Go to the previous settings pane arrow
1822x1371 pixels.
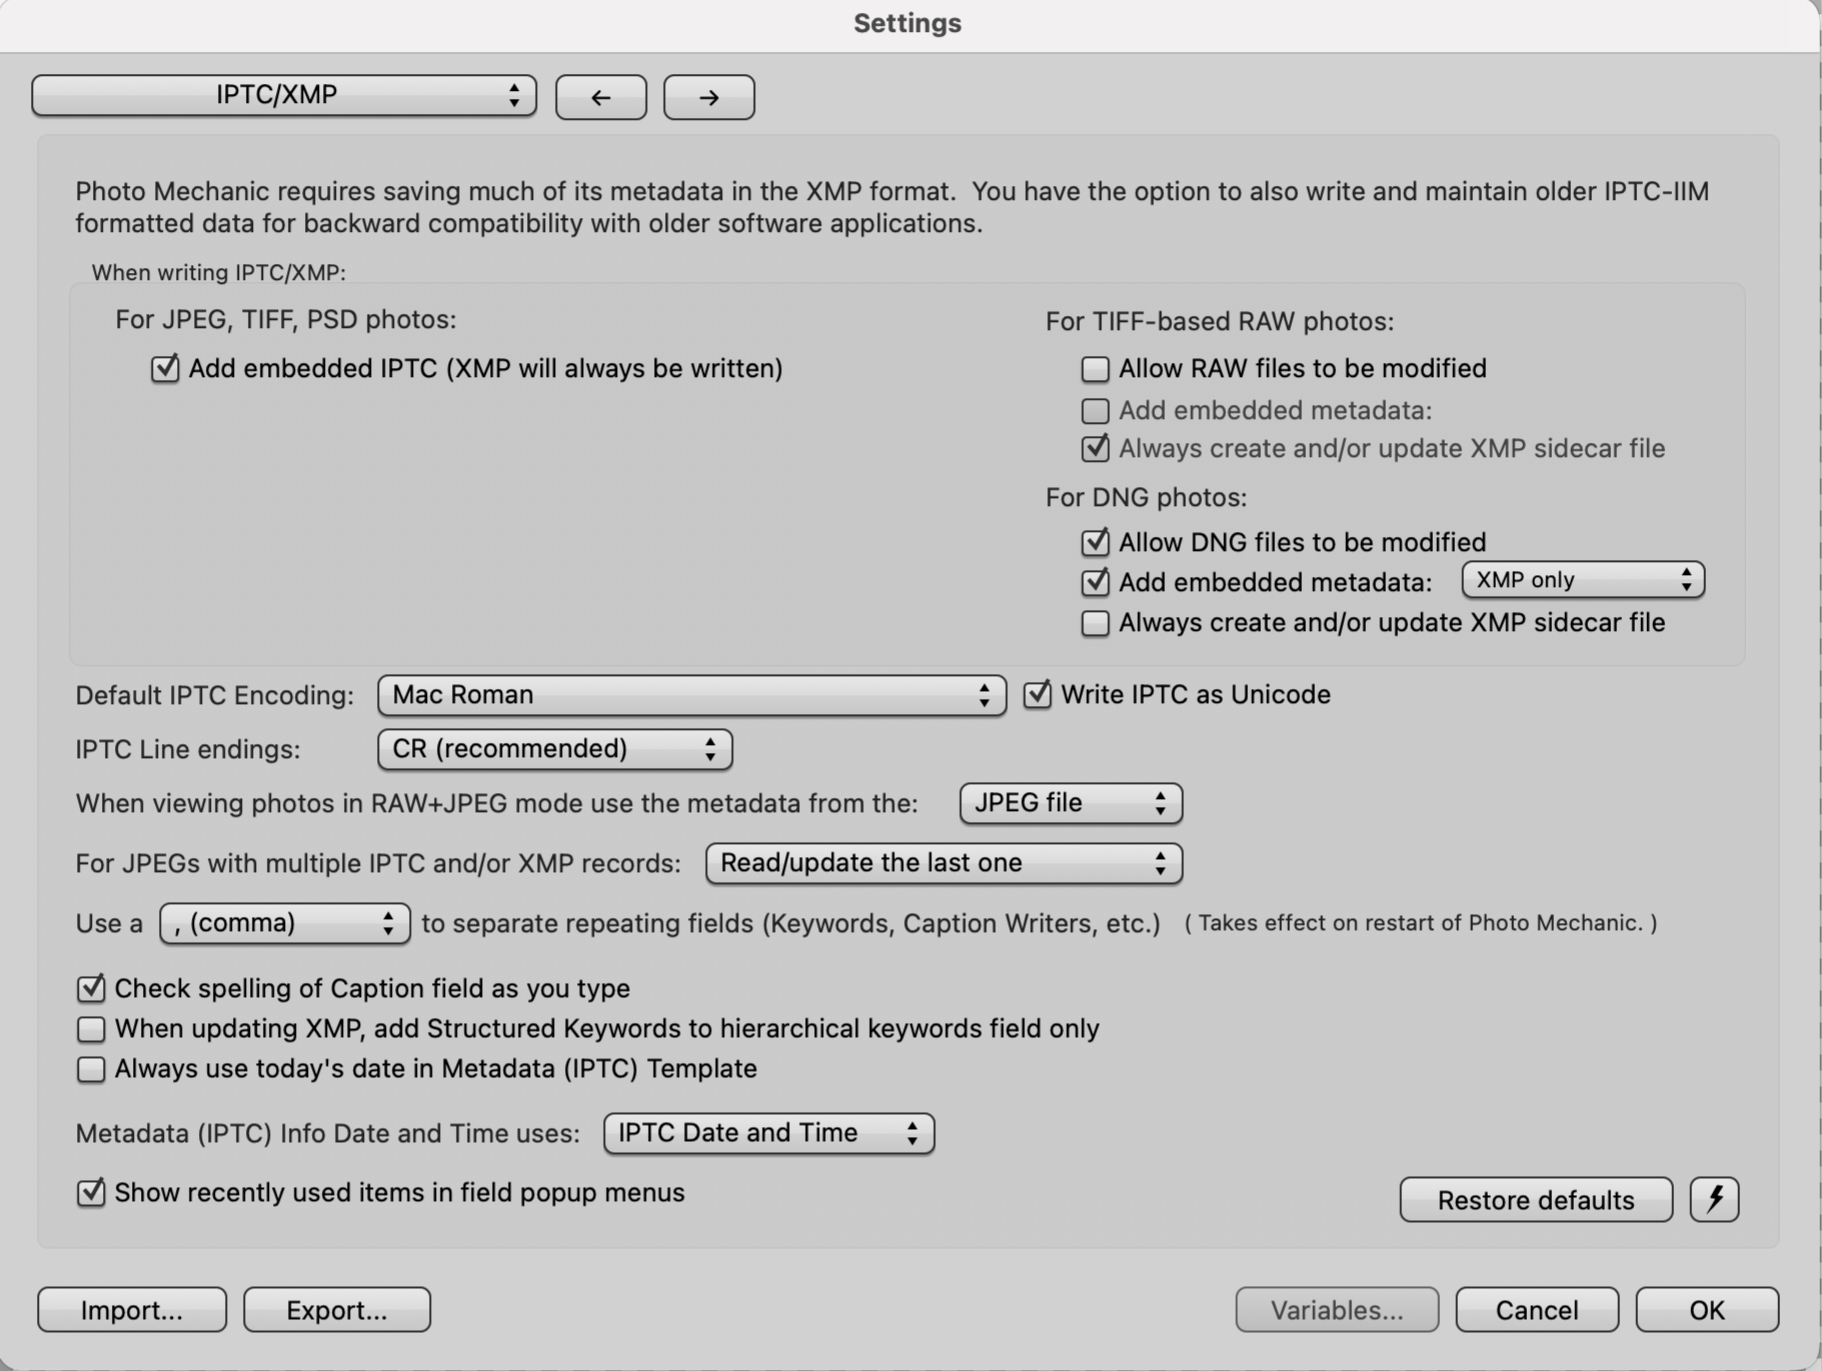tap(601, 97)
